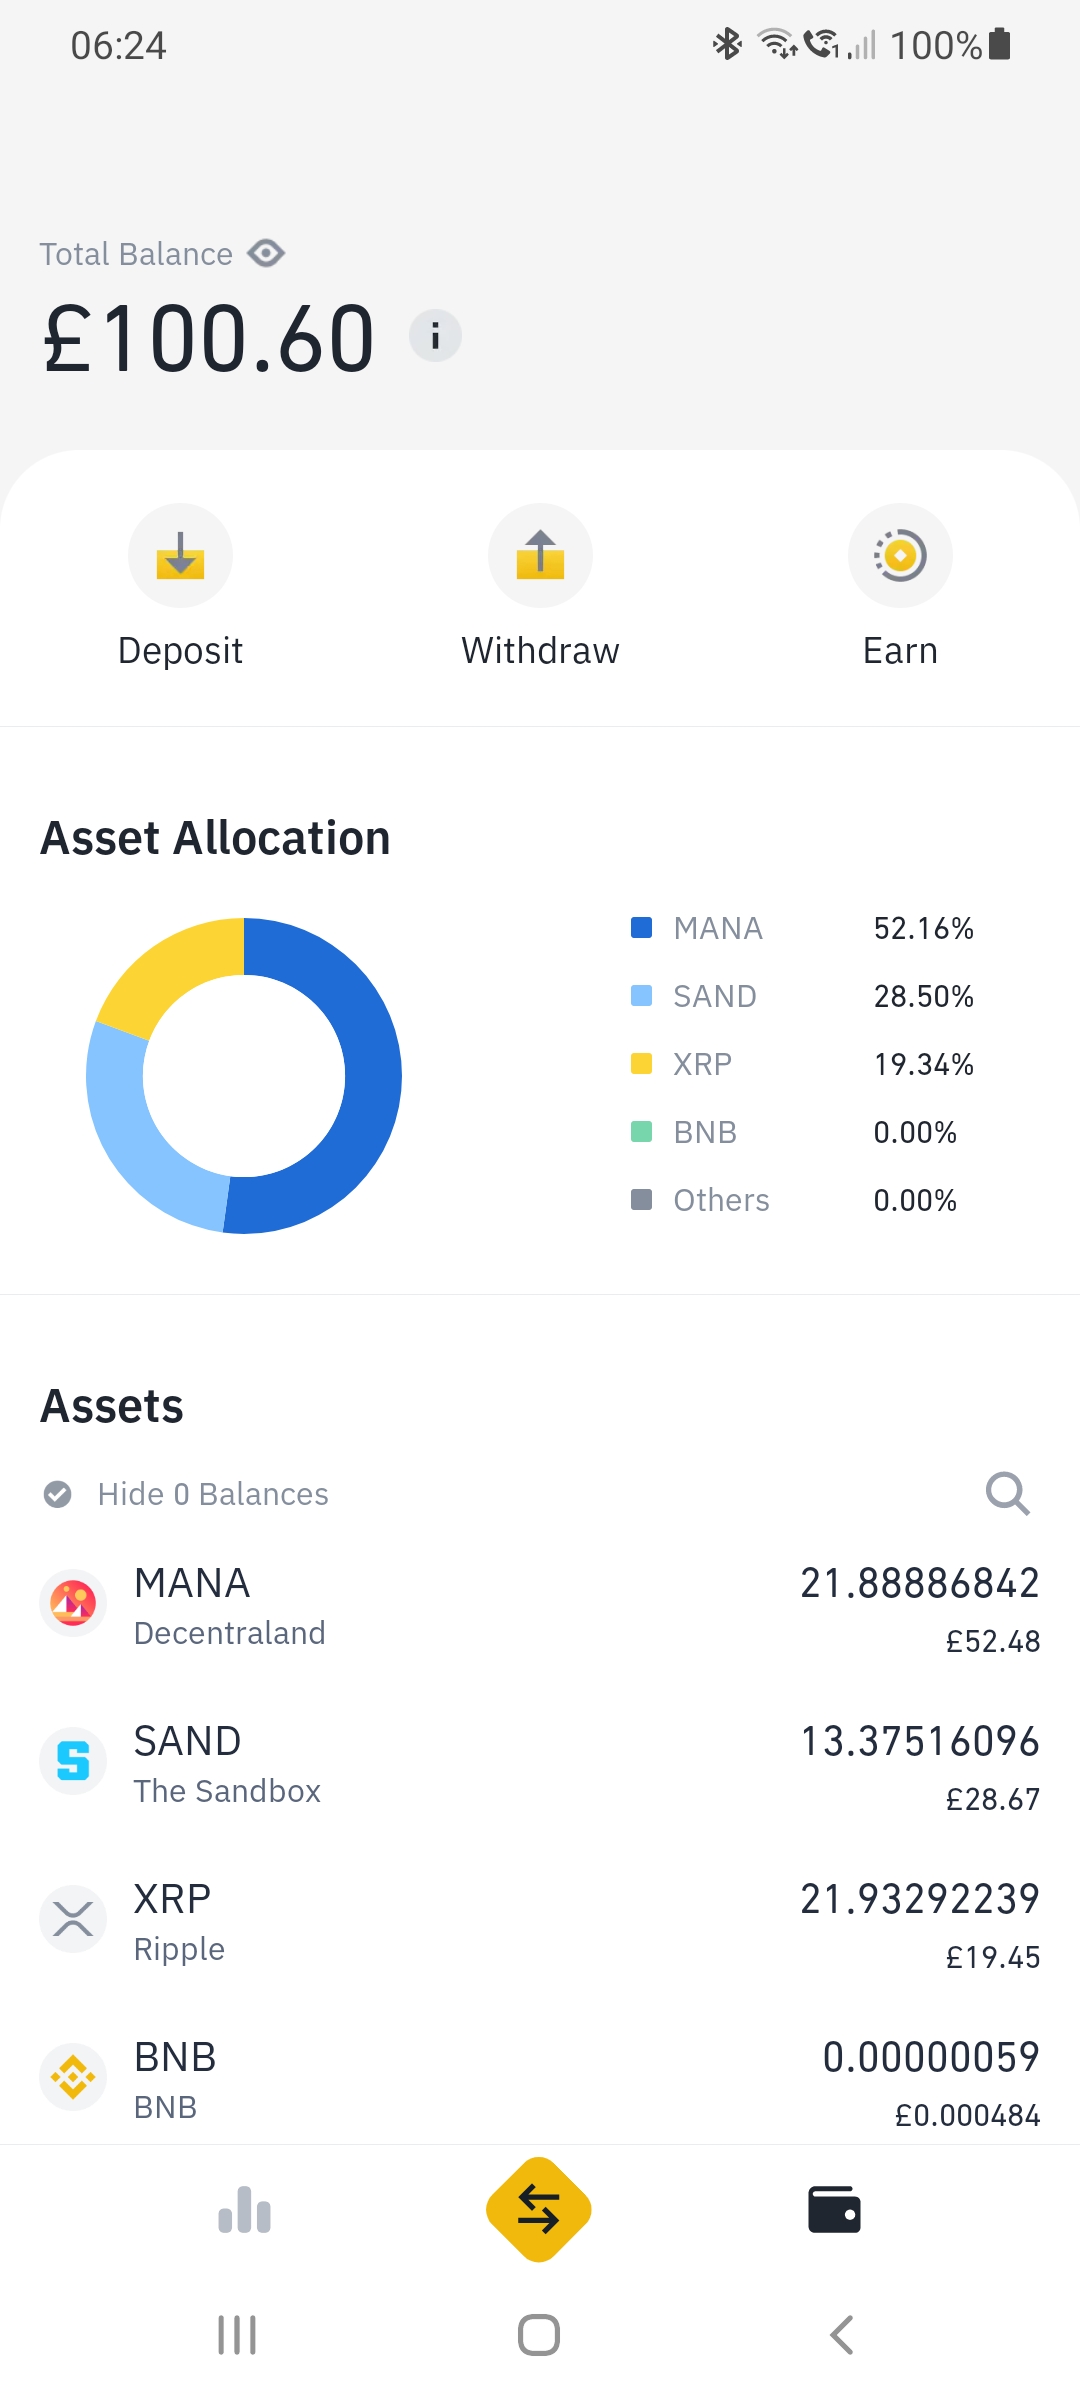Open the MANA Decentraland coin icon
The width and height of the screenshot is (1080, 2400).
(73, 1603)
